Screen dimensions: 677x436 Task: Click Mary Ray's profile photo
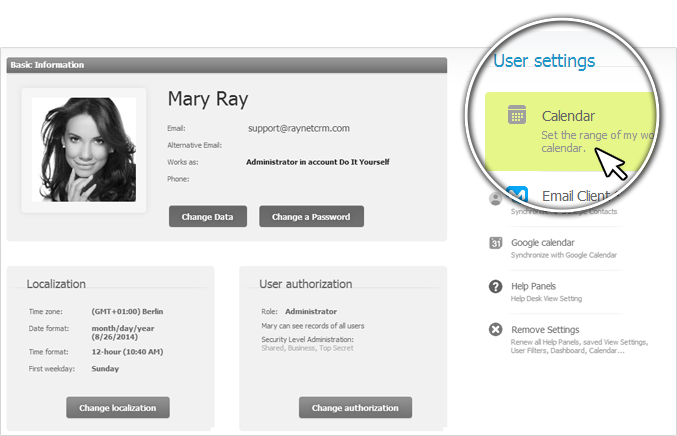tap(84, 149)
